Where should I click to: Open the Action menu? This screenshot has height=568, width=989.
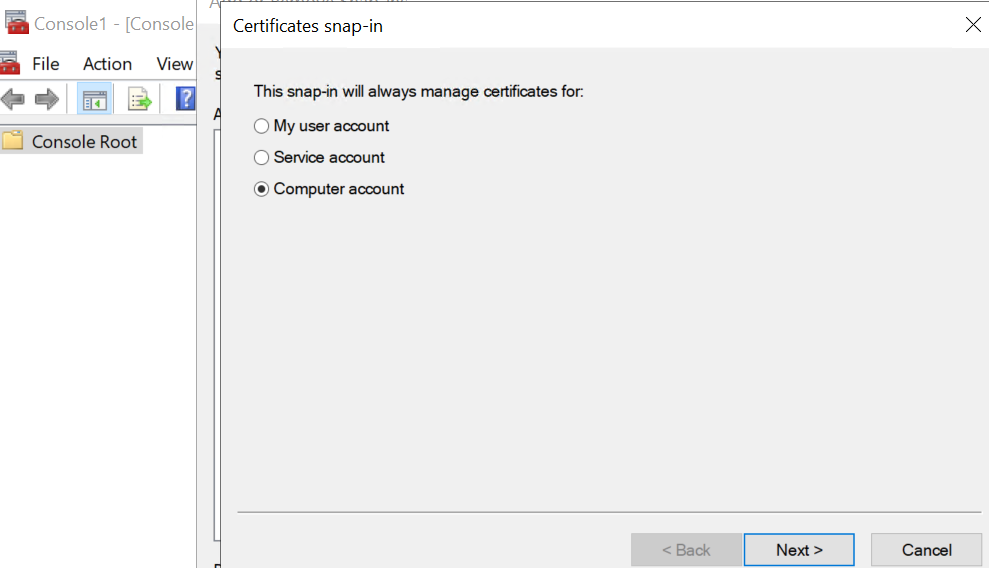coord(107,64)
